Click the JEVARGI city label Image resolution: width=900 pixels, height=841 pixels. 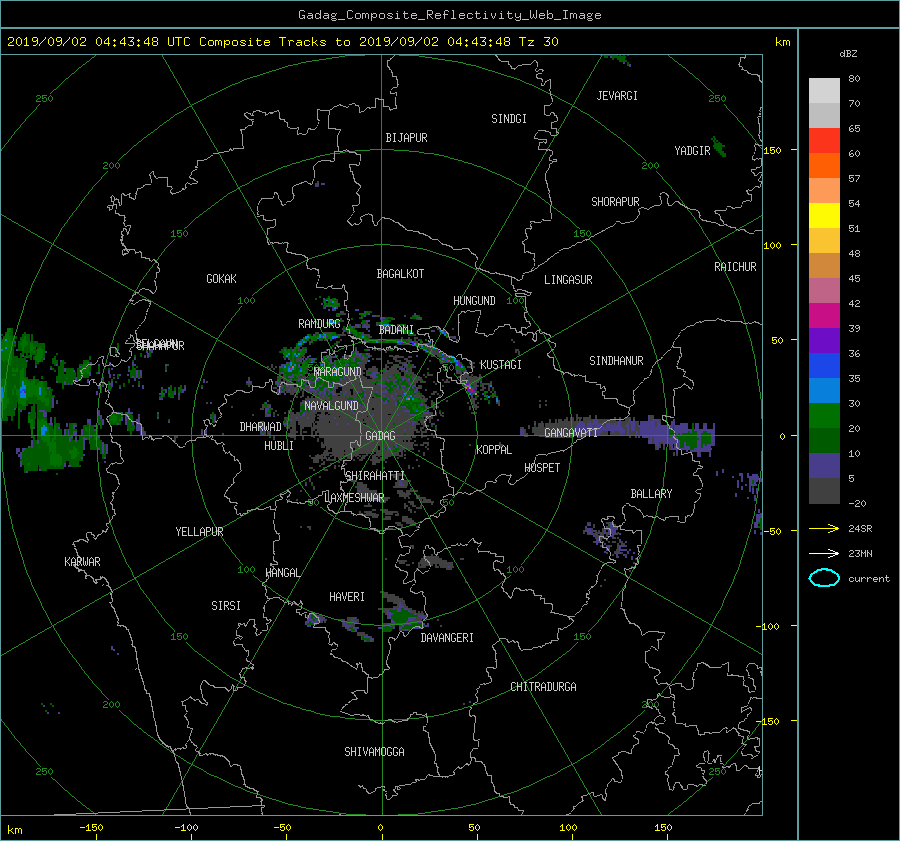617,96
